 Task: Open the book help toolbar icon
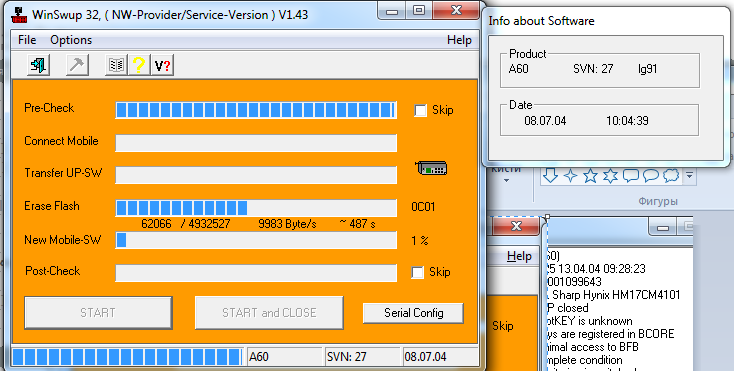click(116, 65)
